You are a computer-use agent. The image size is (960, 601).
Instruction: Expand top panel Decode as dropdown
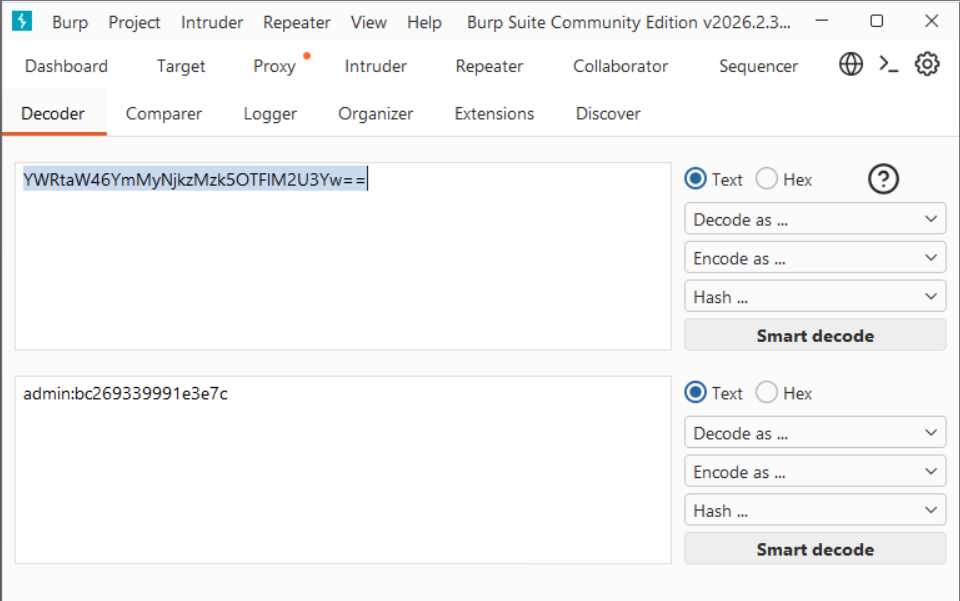coord(815,219)
